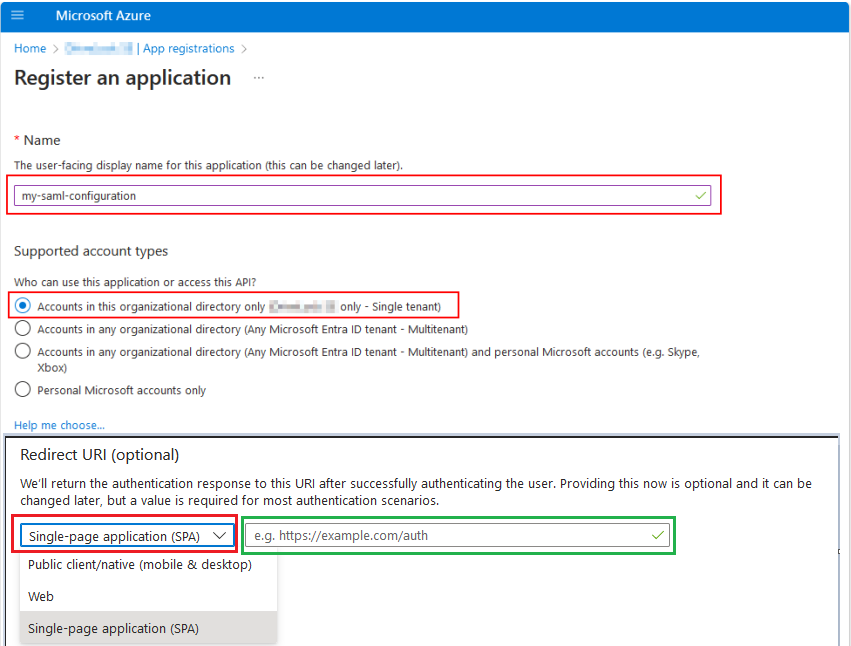The height and width of the screenshot is (646, 851).
Task: Click green checkmark in Redirect URI field
Action: pyautogui.click(x=657, y=536)
